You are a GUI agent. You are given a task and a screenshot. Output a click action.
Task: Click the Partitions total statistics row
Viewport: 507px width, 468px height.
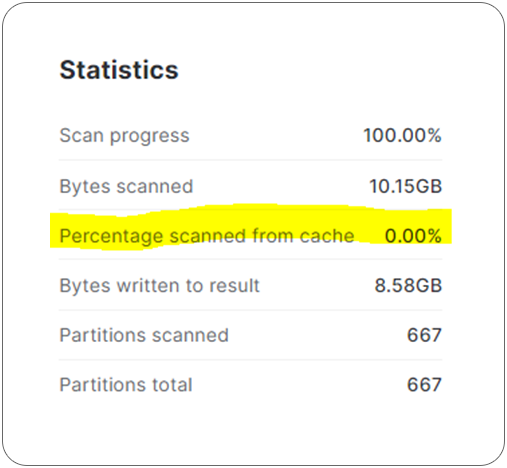pyautogui.click(x=251, y=385)
